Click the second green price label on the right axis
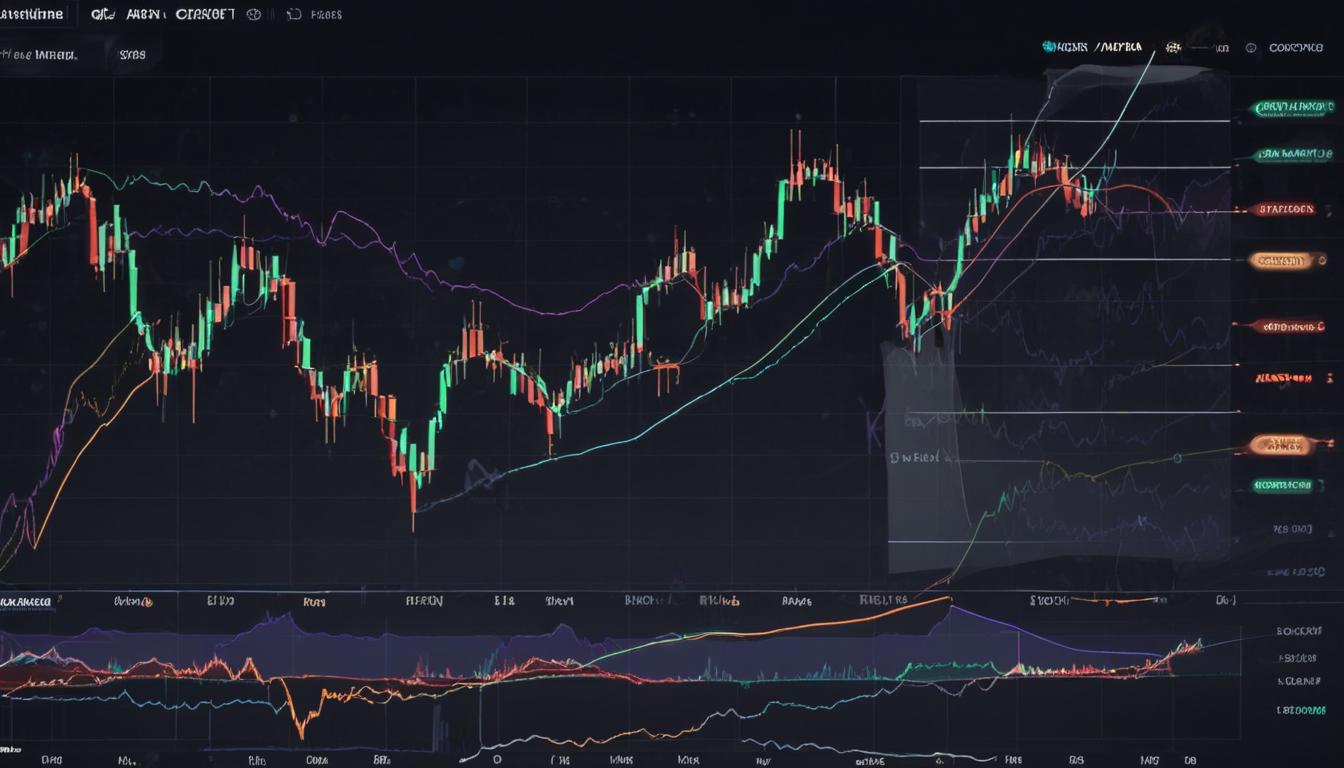This screenshot has width=1344, height=768. [1294, 155]
